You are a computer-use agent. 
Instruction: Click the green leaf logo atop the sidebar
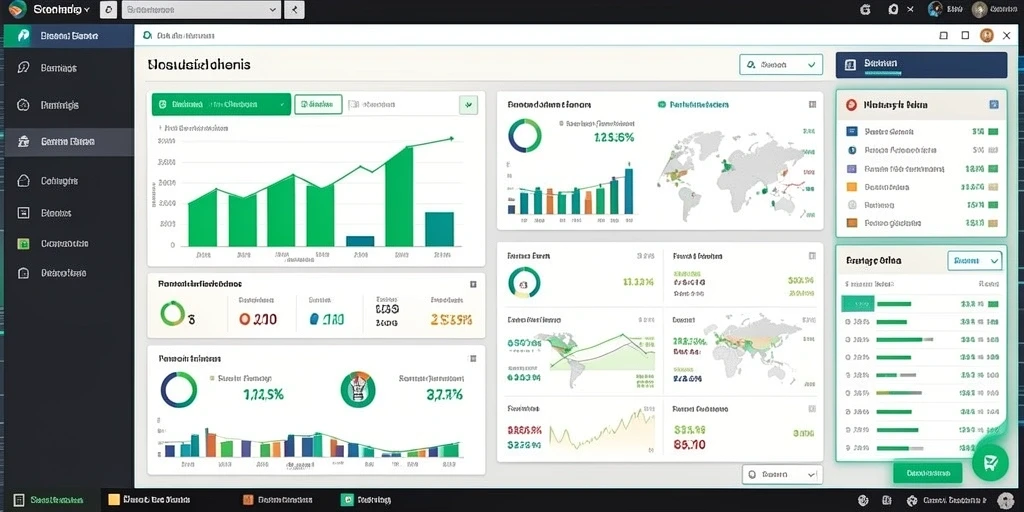(x=23, y=36)
